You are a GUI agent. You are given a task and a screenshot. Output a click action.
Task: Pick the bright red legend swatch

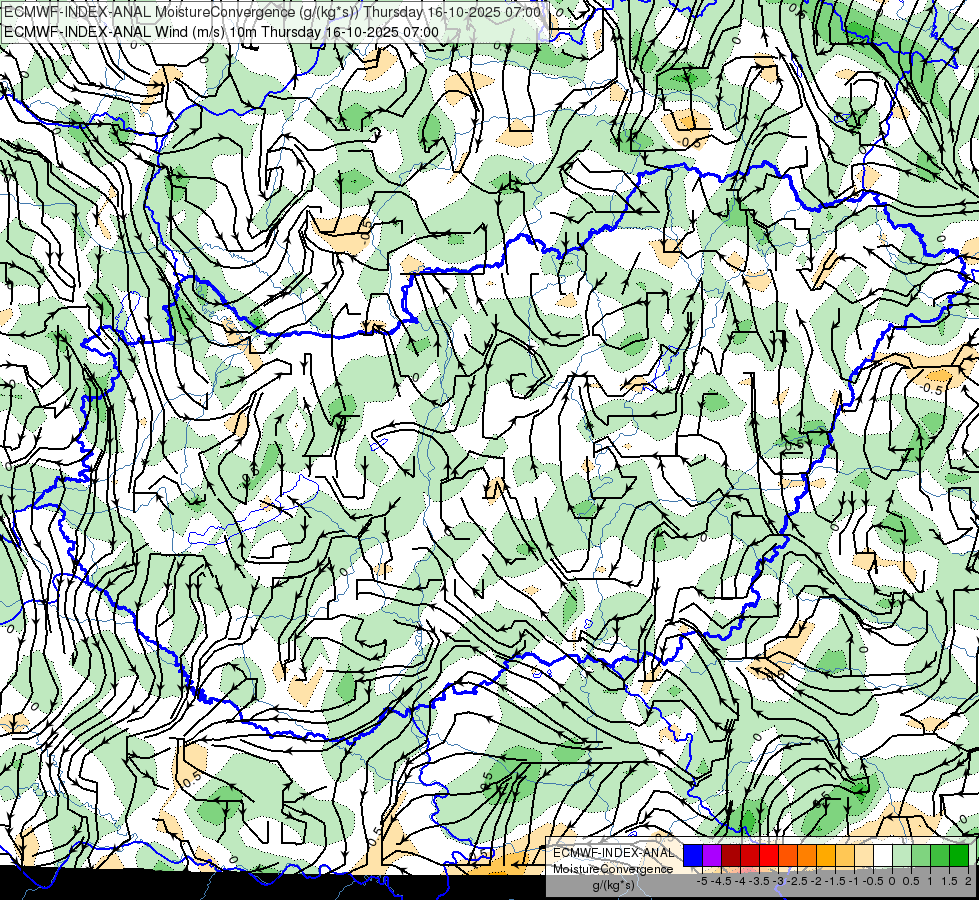769,856
